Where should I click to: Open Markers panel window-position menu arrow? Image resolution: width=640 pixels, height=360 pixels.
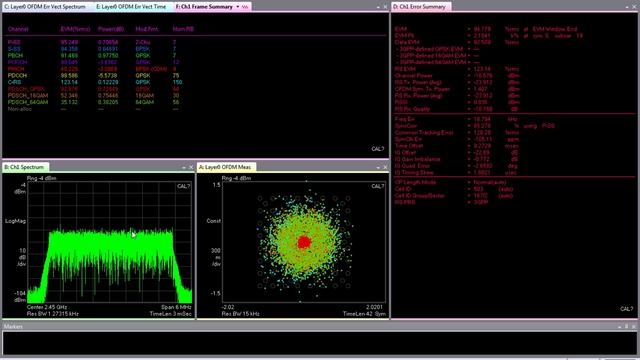point(620,327)
